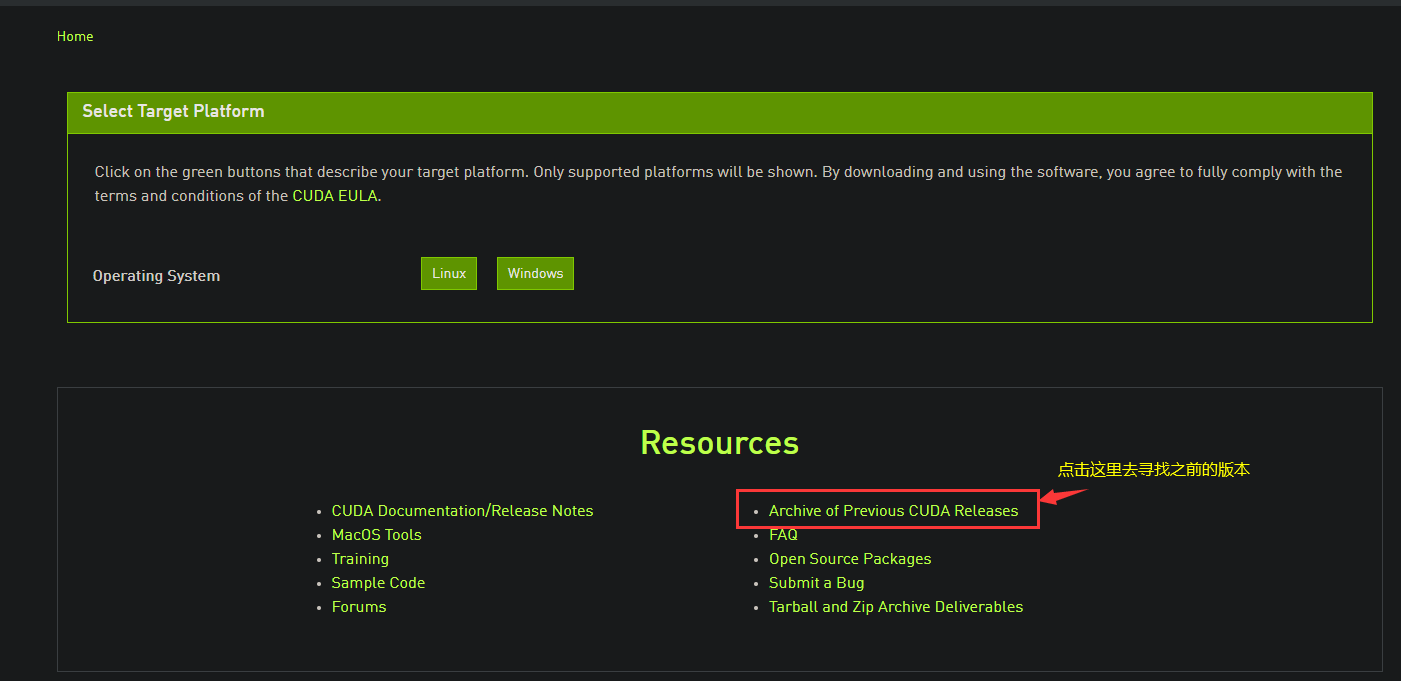The height and width of the screenshot is (681, 1401).
Task: Click the Submit a Bug link
Action: coord(816,583)
